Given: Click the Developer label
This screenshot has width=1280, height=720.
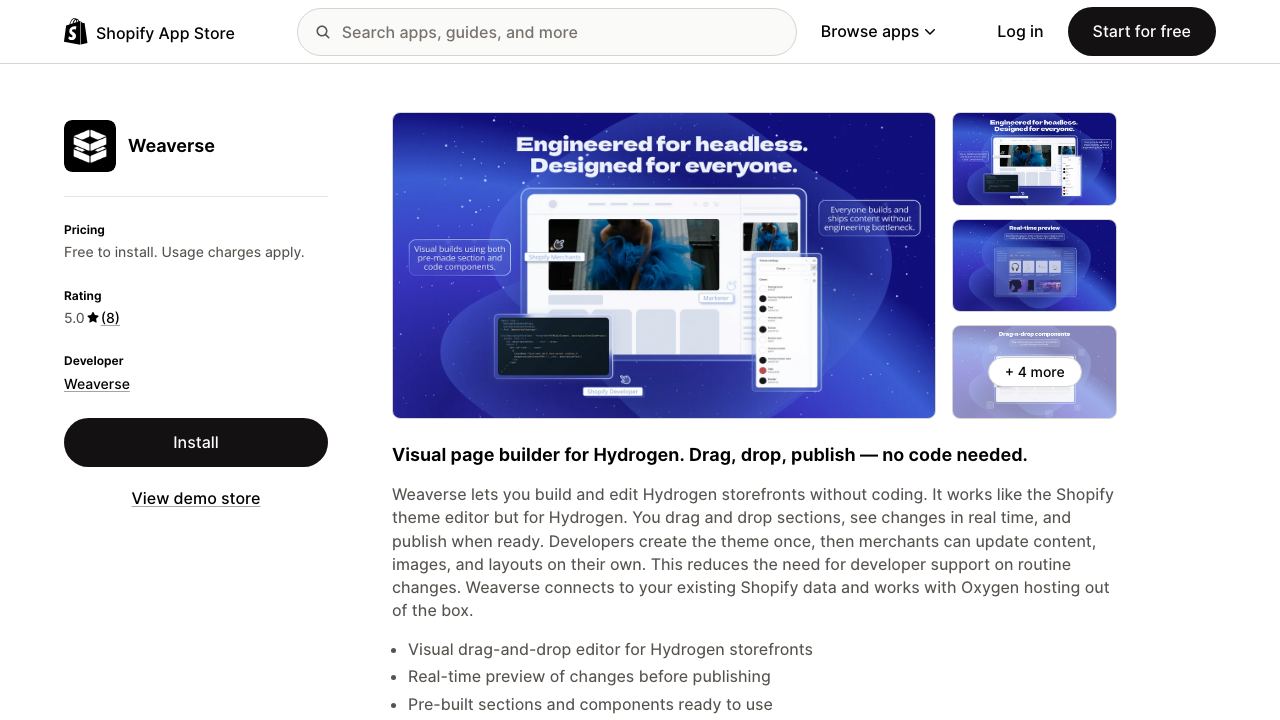Looking at the screenshot, I should pos(94,361).
